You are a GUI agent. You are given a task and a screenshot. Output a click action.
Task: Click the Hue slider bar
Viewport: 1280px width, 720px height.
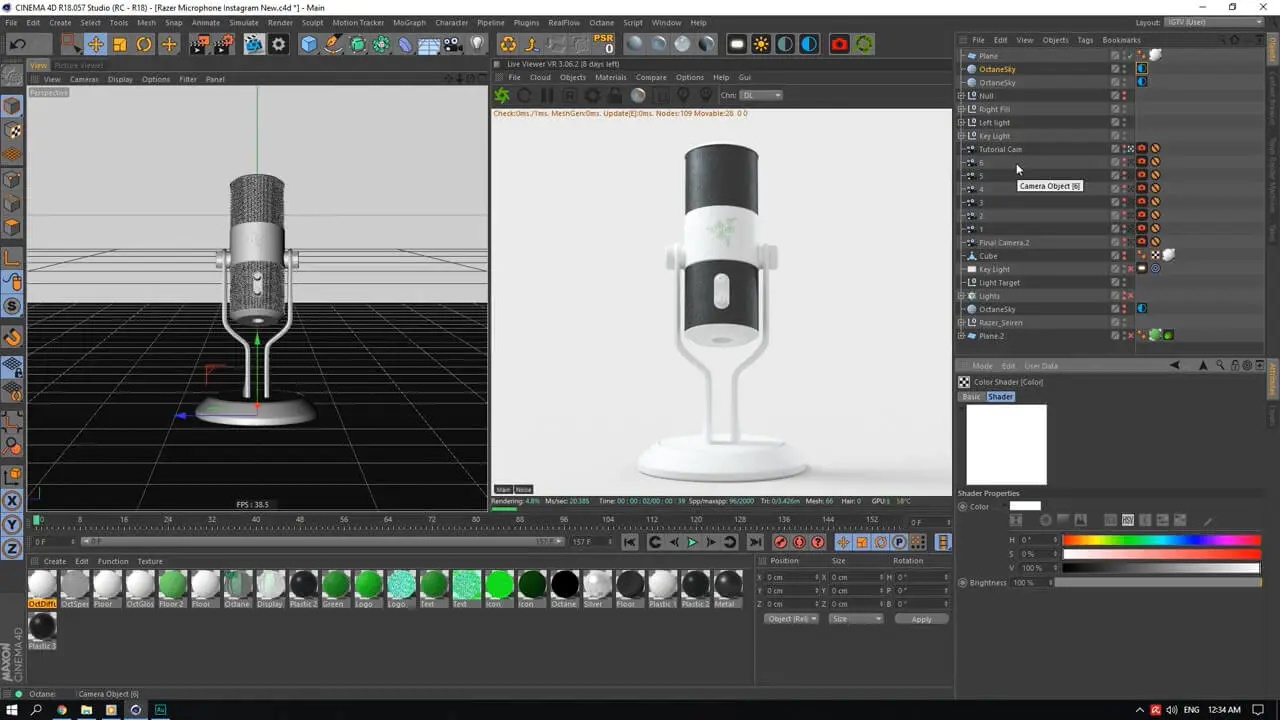(x=1161, y=540)
